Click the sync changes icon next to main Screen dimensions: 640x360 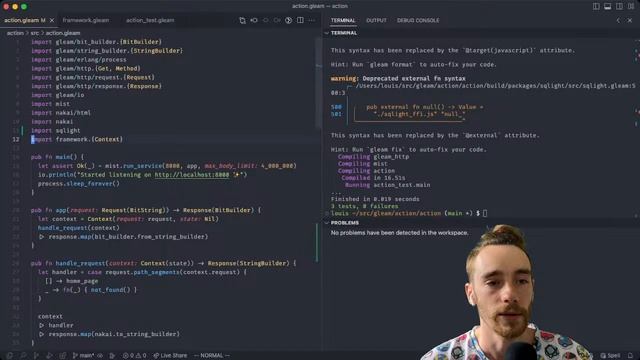[100, 356]
